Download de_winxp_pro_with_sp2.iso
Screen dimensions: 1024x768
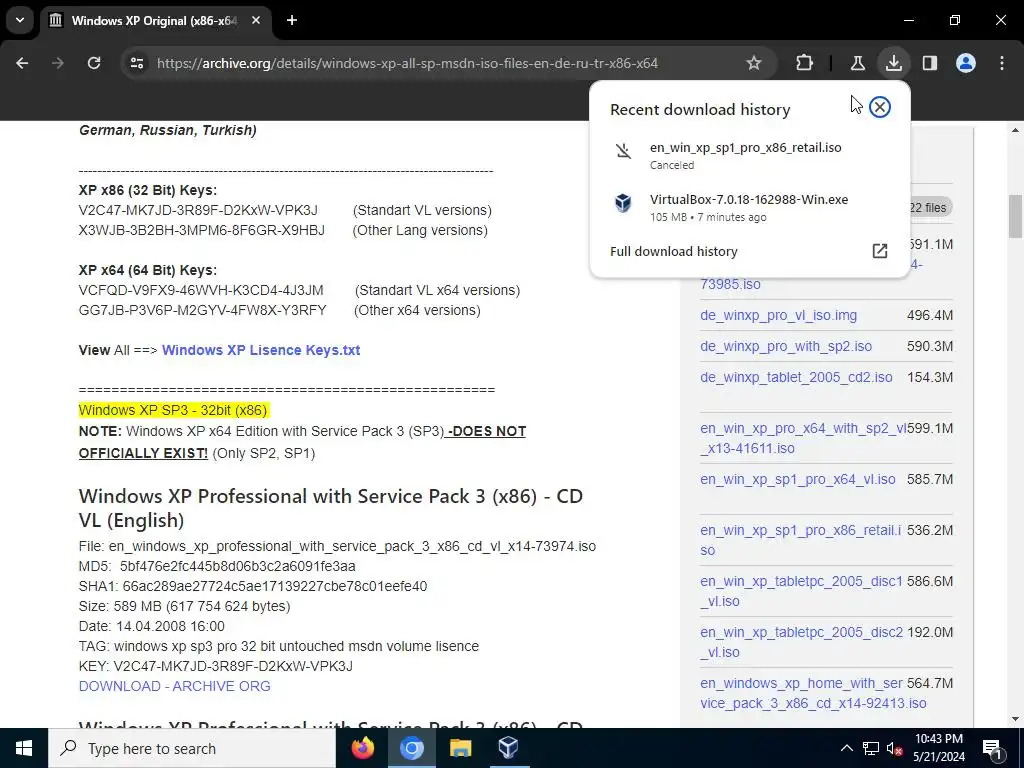pos(786,347)
